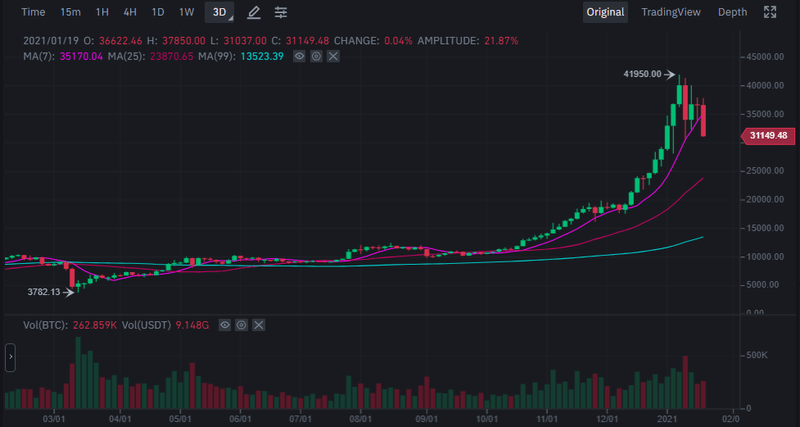800x427 pixels.
Task: Open volume indicator settings icon
Action: (x=243, y=325)
